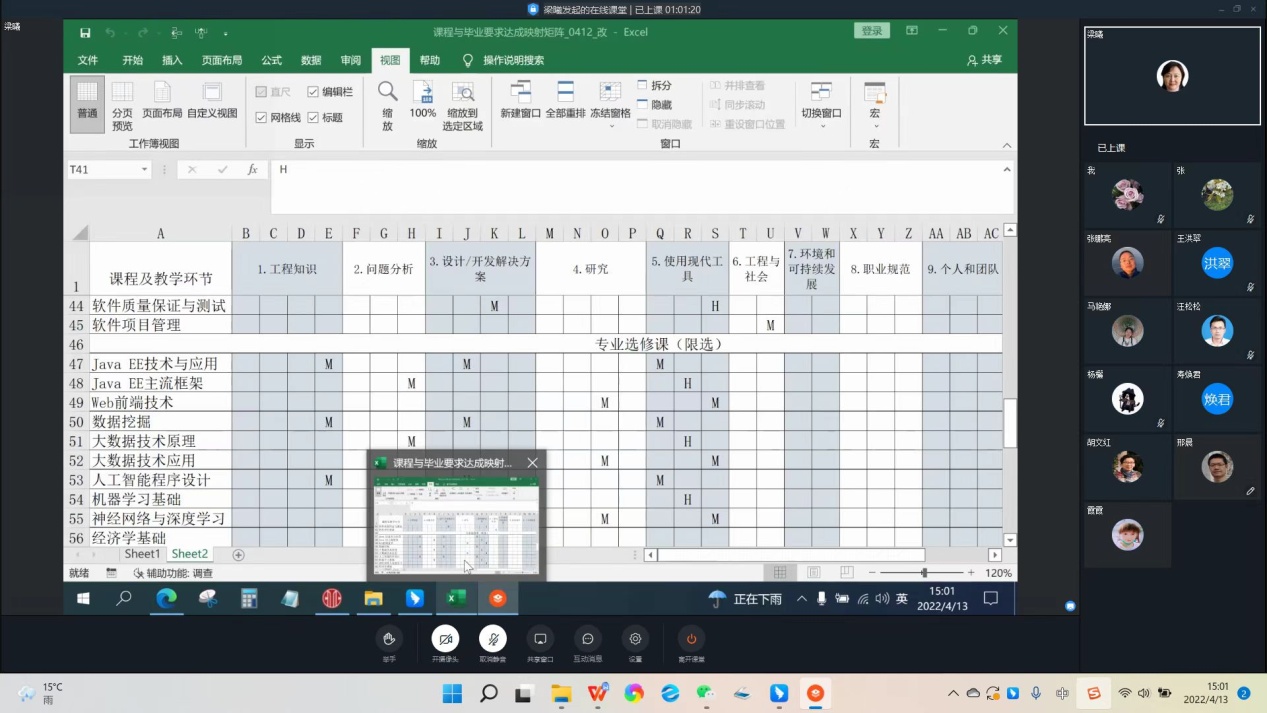Set zoom to 100% via ribbon button
Viewport: 1267px width, 713px height.
(423, 100)
